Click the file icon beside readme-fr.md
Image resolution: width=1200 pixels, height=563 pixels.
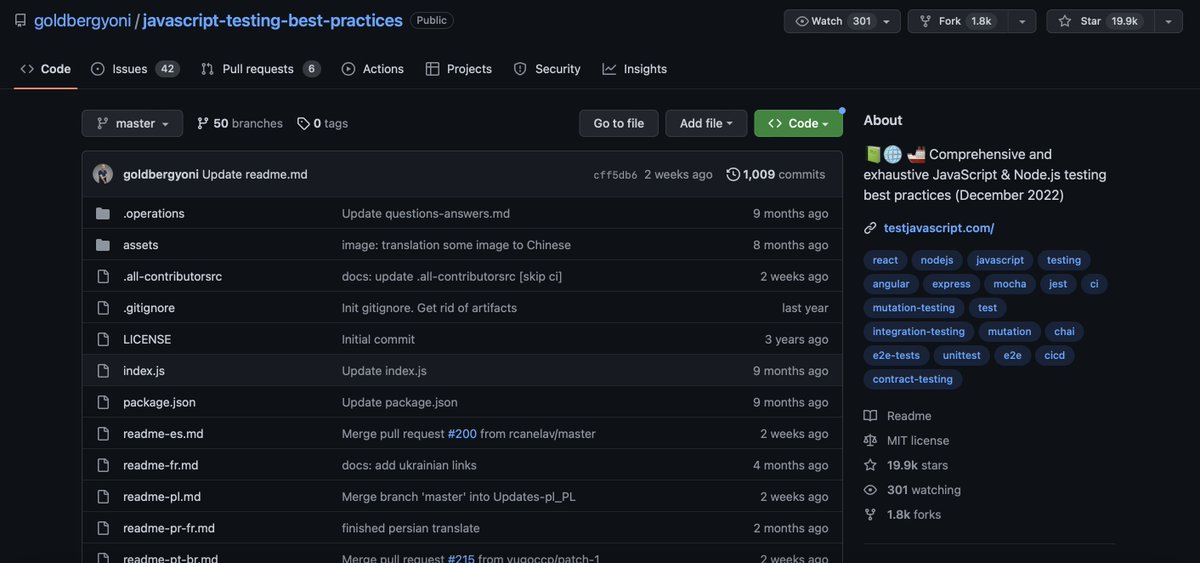click(103, 465)
